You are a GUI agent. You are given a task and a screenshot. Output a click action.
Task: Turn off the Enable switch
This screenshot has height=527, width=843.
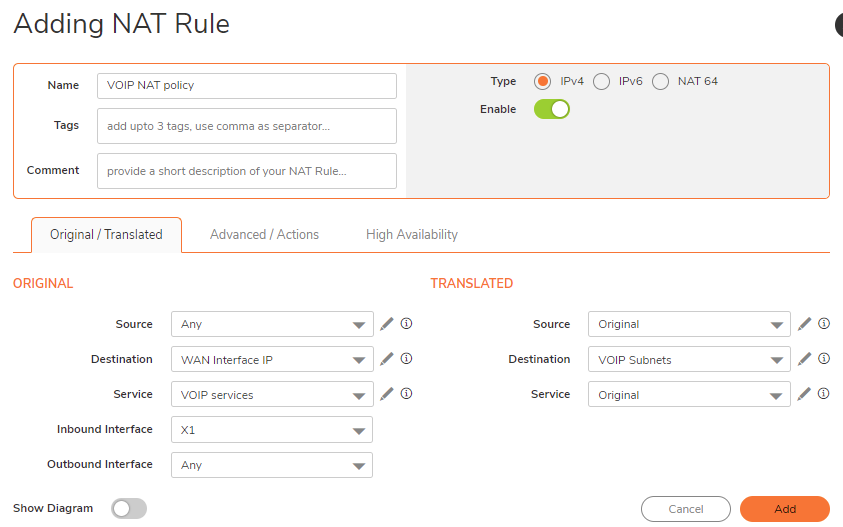[552, 109]
